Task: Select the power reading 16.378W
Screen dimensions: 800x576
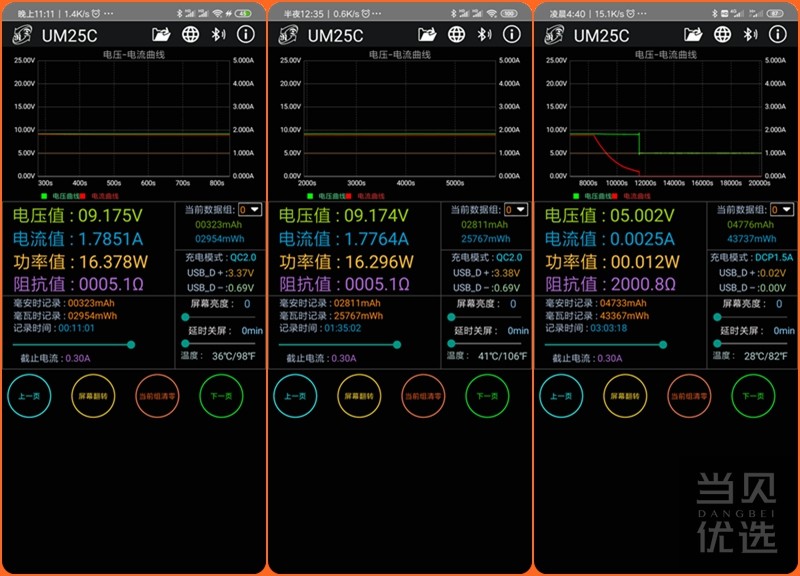Action: pyautogui.click(x=113, y=262)
